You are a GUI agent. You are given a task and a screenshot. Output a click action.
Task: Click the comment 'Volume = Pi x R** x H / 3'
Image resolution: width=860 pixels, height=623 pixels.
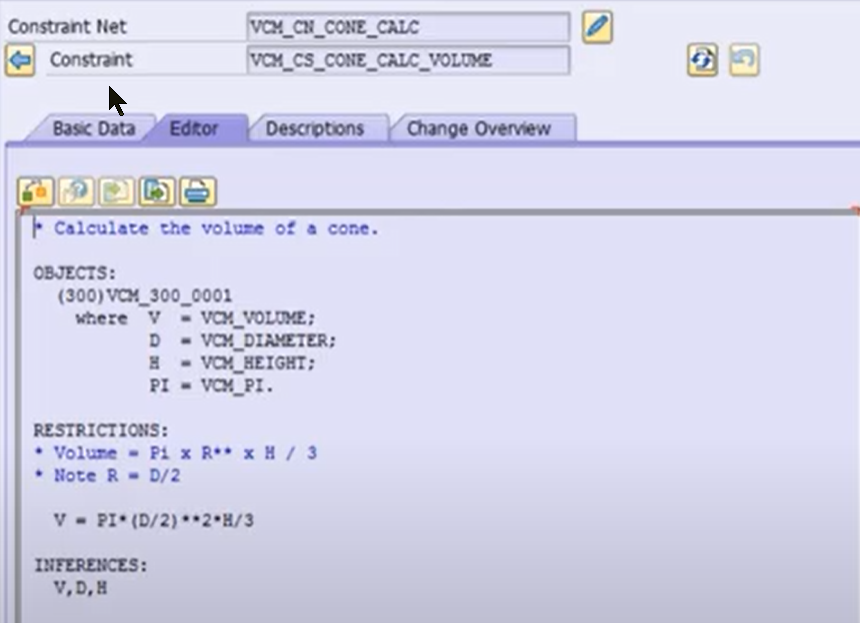pos(176,453)
